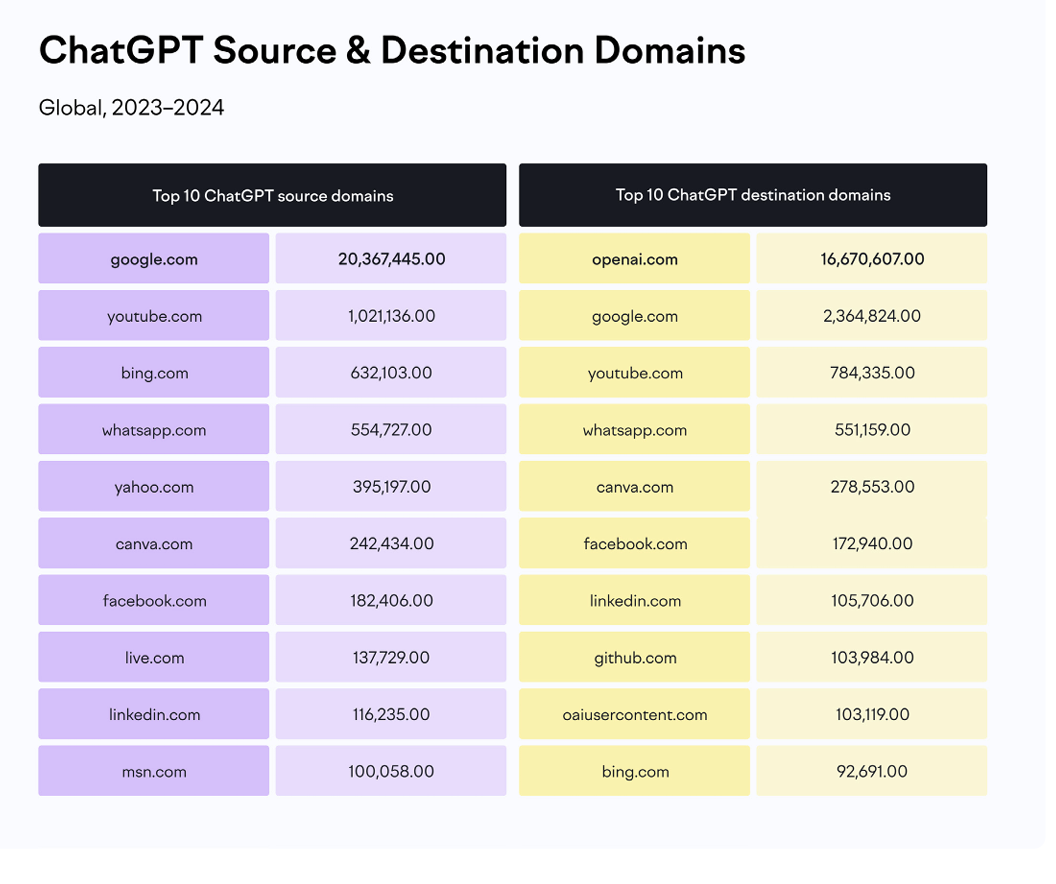Screen dimensions: 1056x884
Task: Click the "Global, 2023–2024" subtitle
Action: pos(131,108)
